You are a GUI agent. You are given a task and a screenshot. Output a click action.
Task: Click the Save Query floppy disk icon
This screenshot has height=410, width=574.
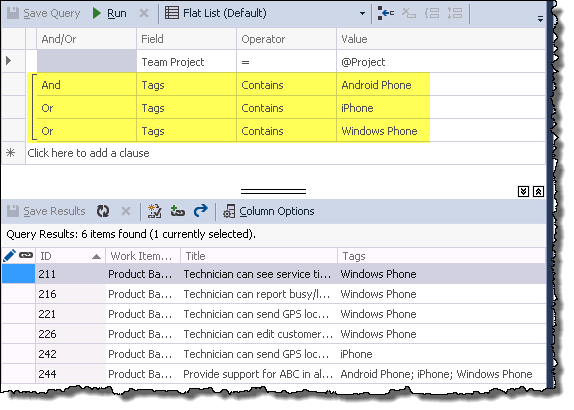coord(13,14)
